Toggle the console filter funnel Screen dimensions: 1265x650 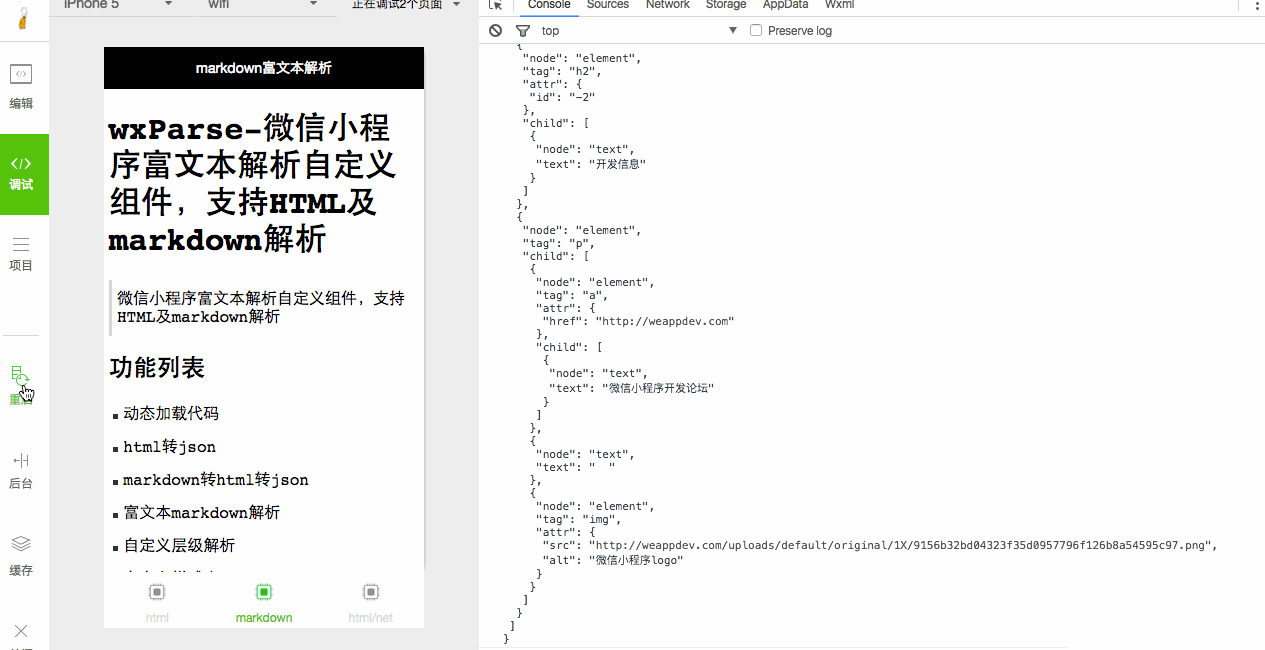(x=522, y=30)
